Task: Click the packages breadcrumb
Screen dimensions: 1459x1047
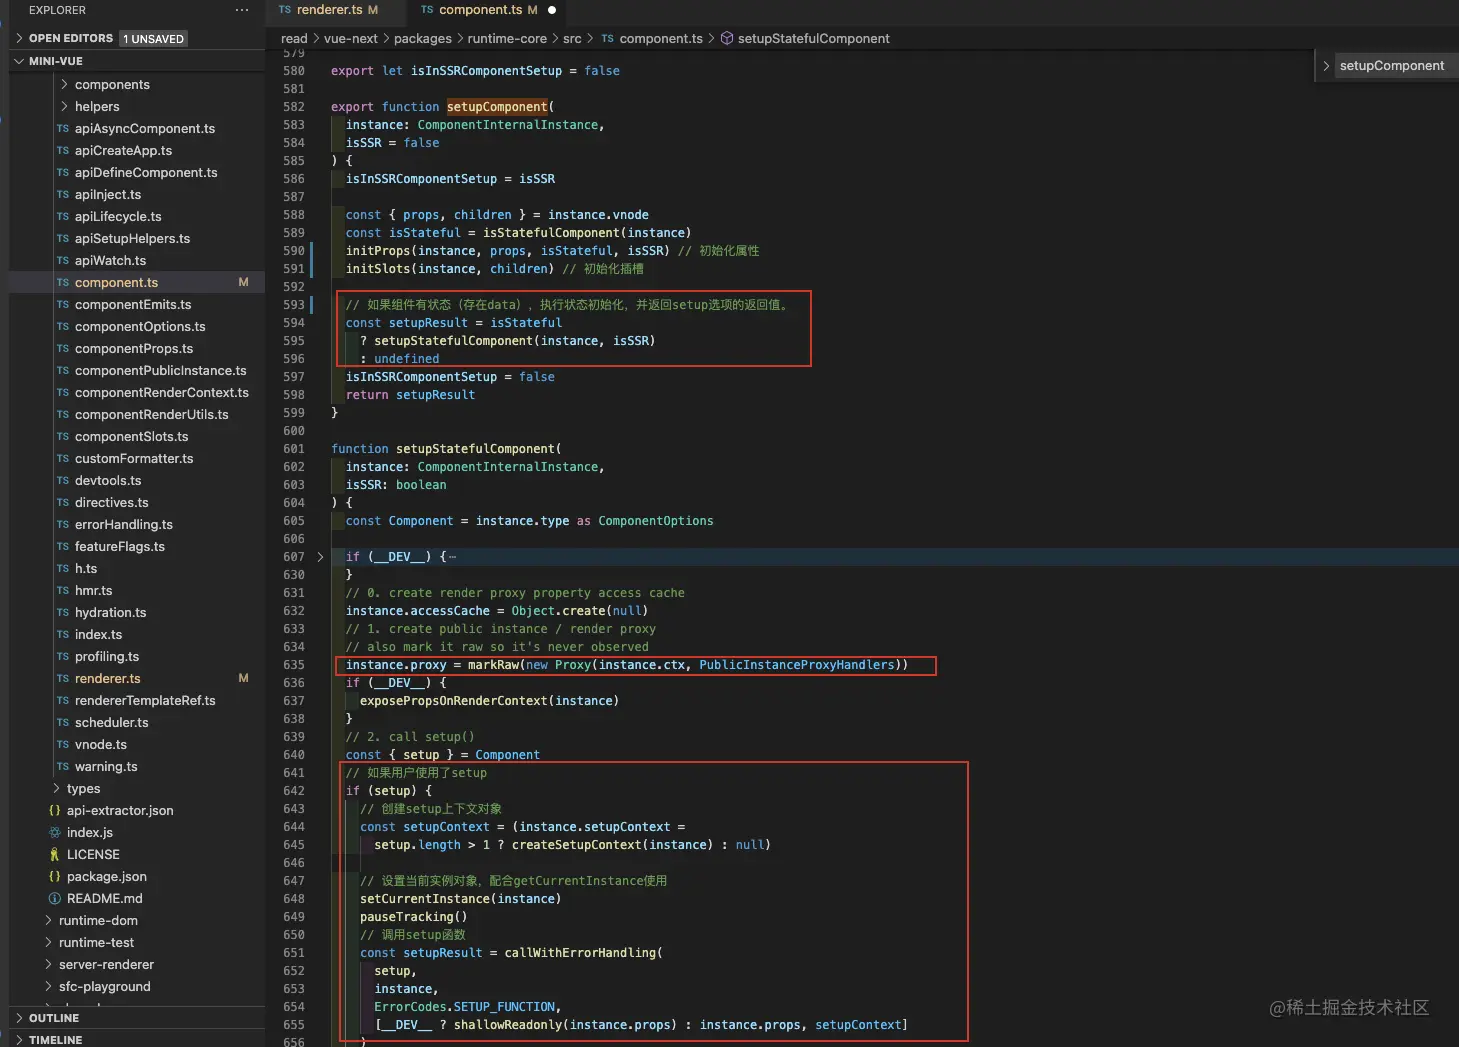Action: pos(423,39)
